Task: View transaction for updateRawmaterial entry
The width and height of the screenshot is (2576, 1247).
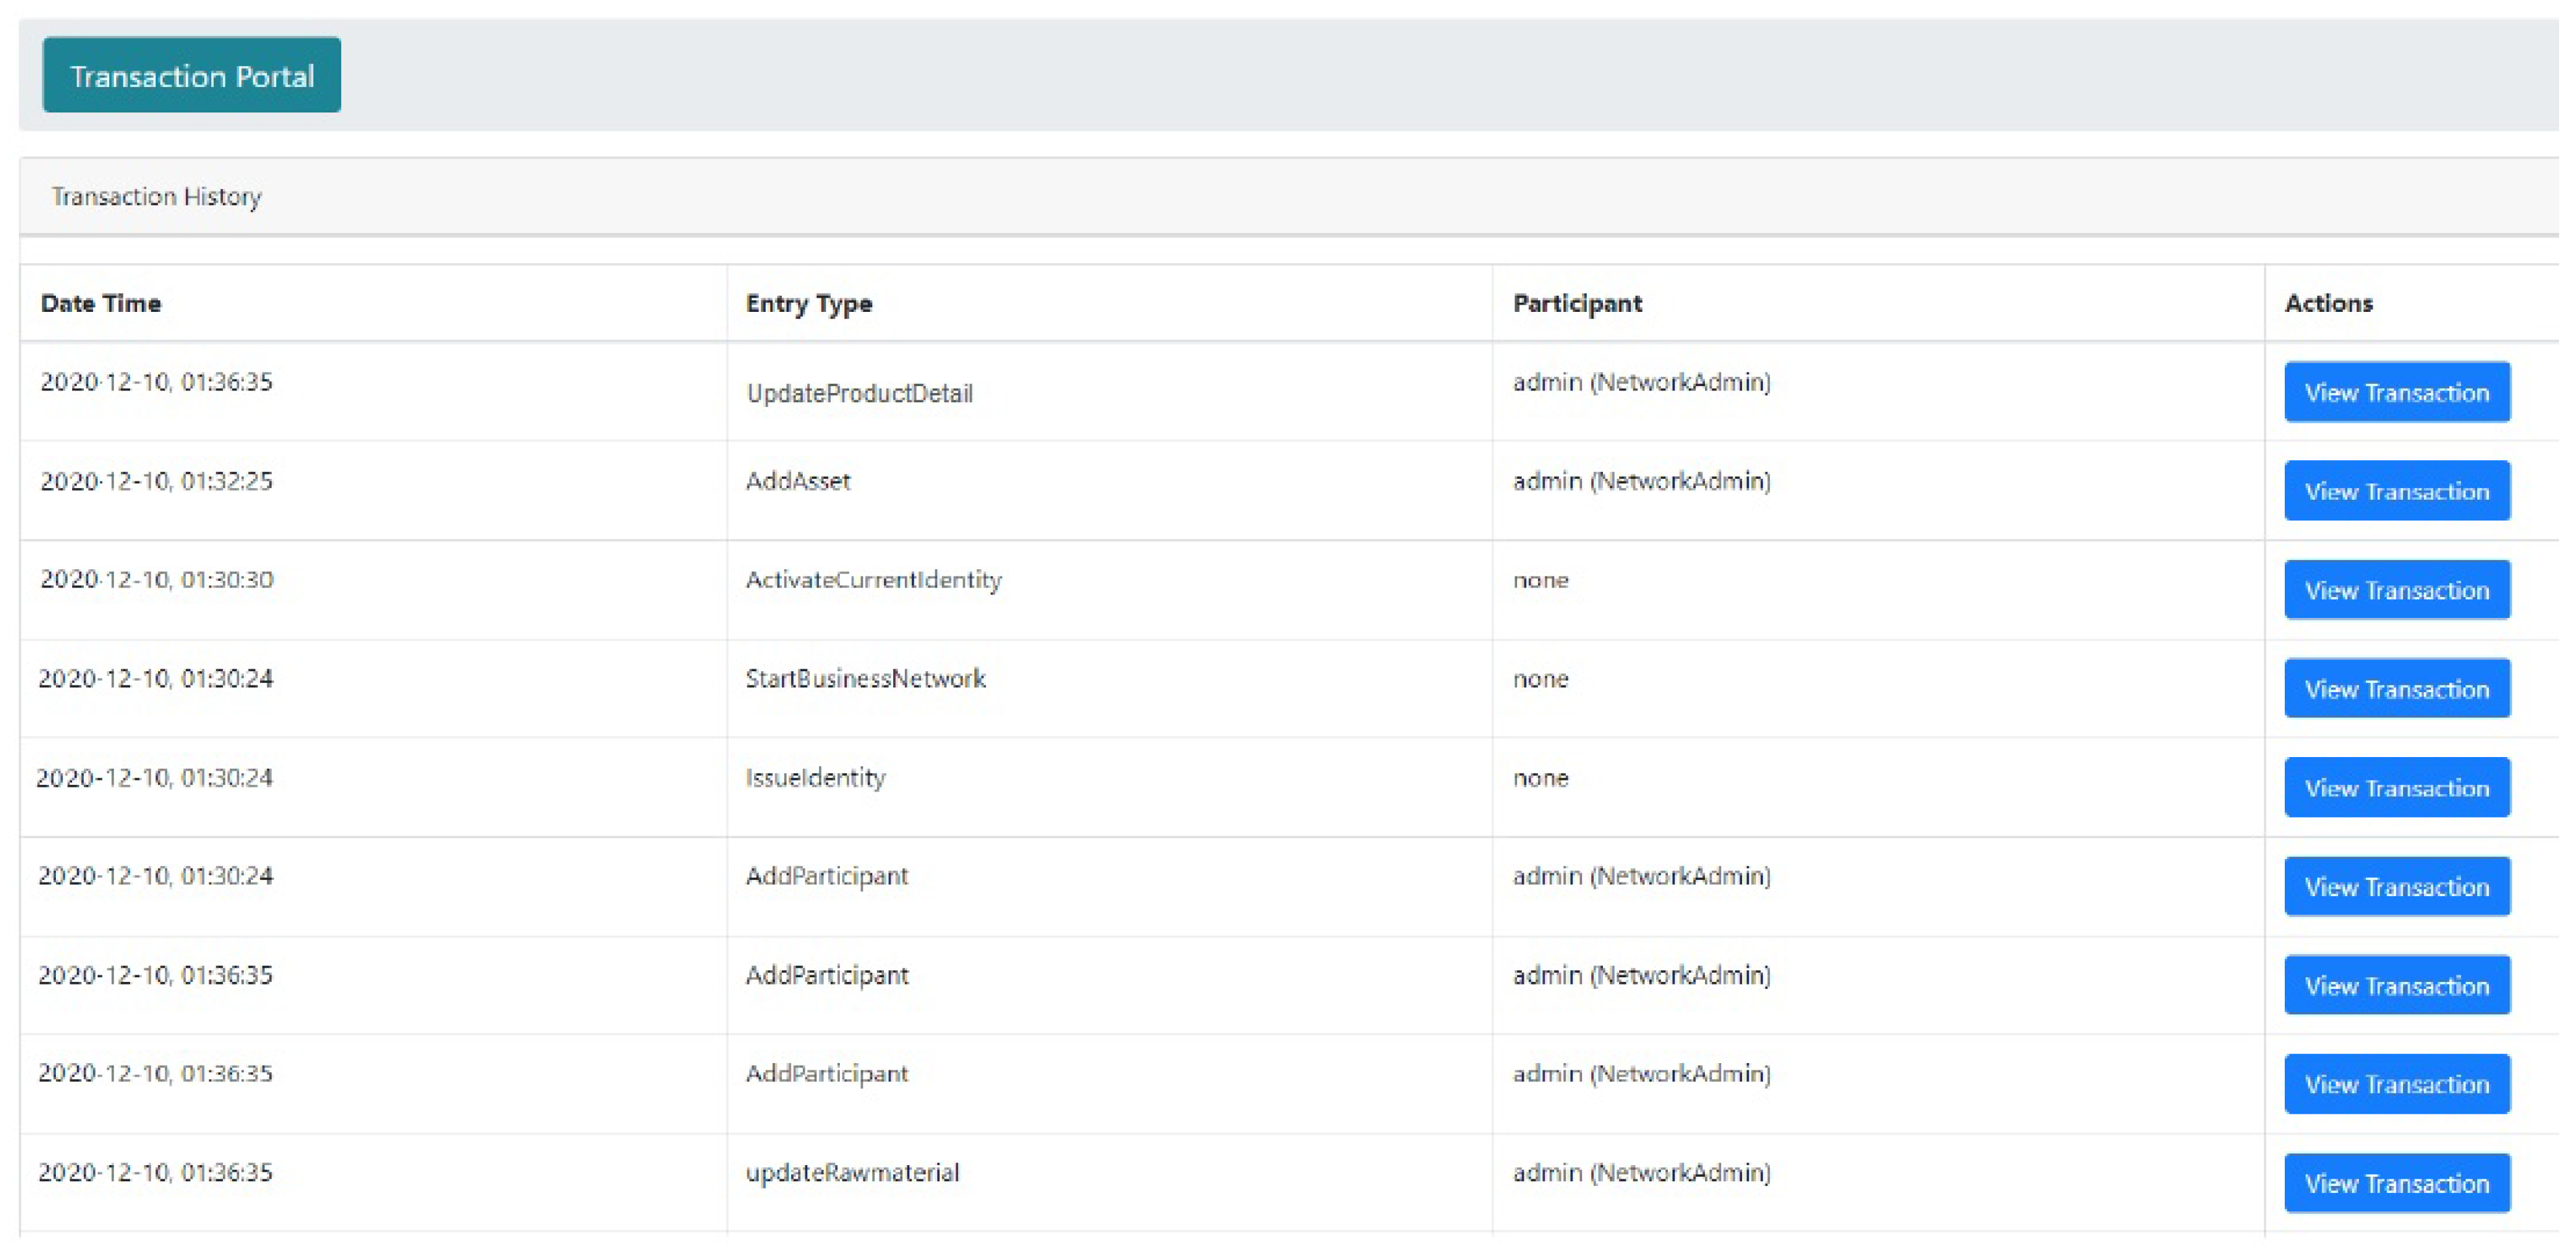Action: pyautogui.click(x=2396, y=1183)
